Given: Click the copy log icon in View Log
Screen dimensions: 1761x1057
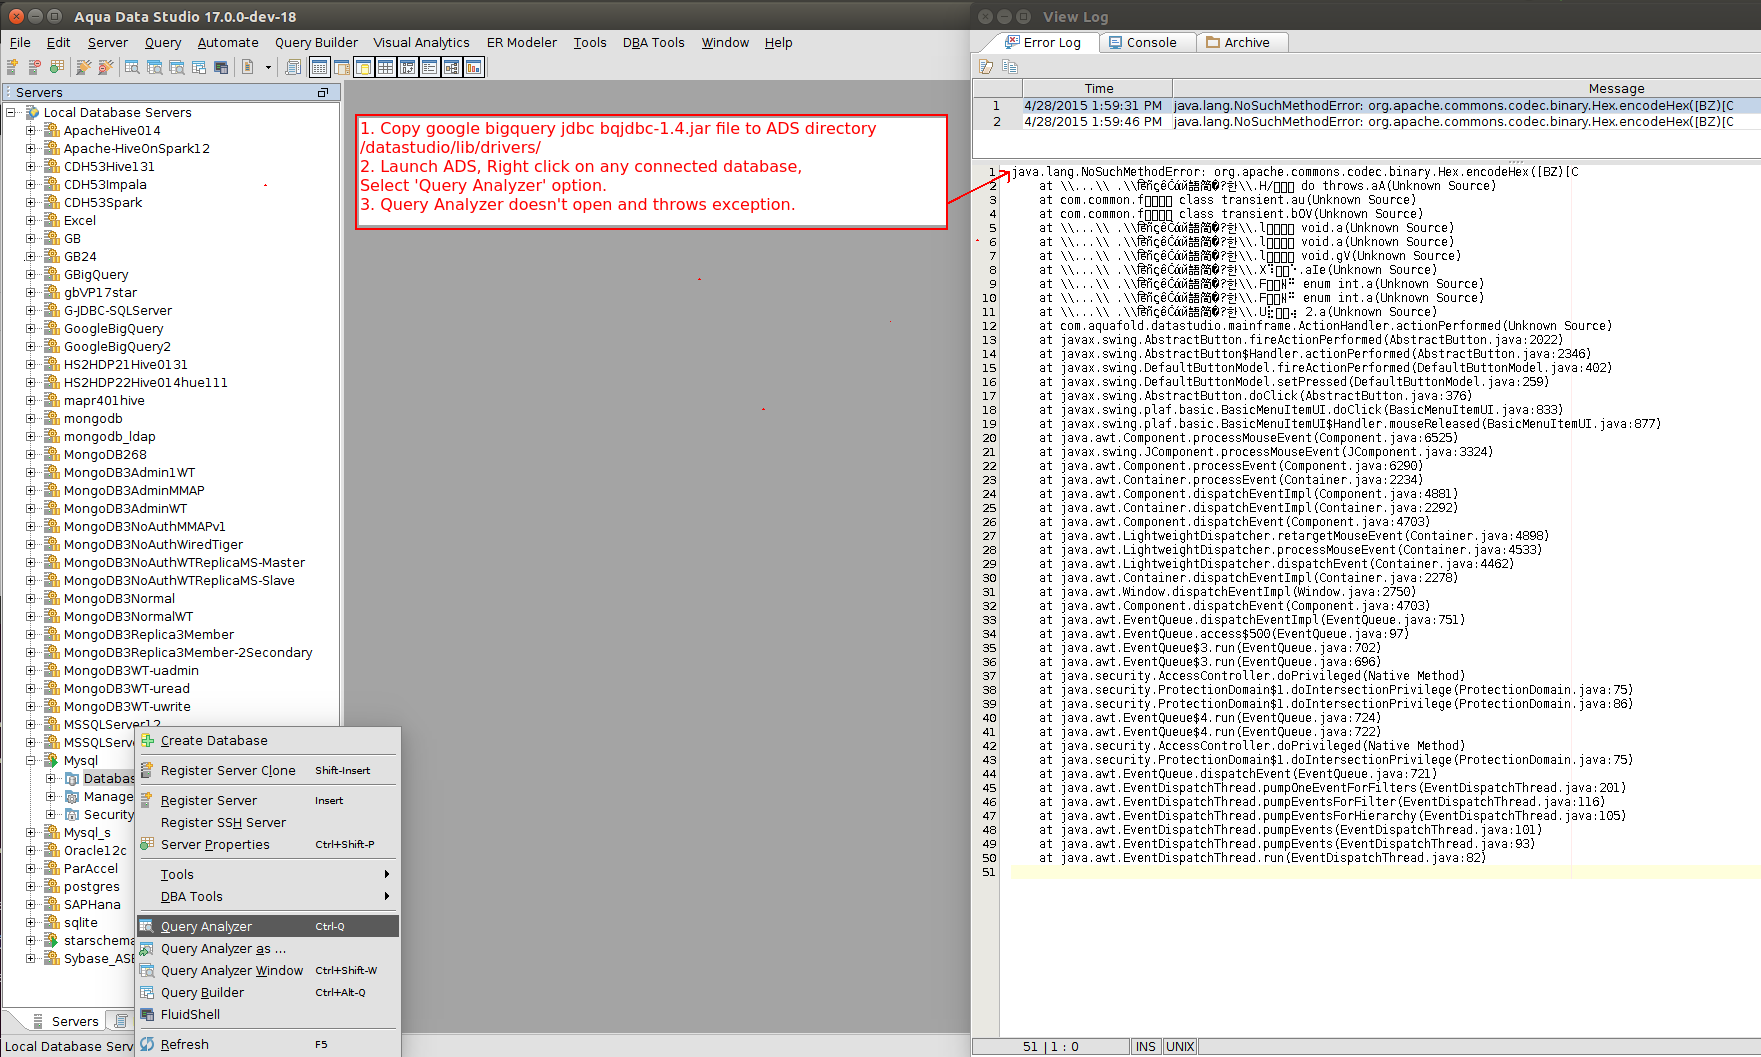Looking at the screenshot, I should pyautogui.click(x=1010, y=67).
